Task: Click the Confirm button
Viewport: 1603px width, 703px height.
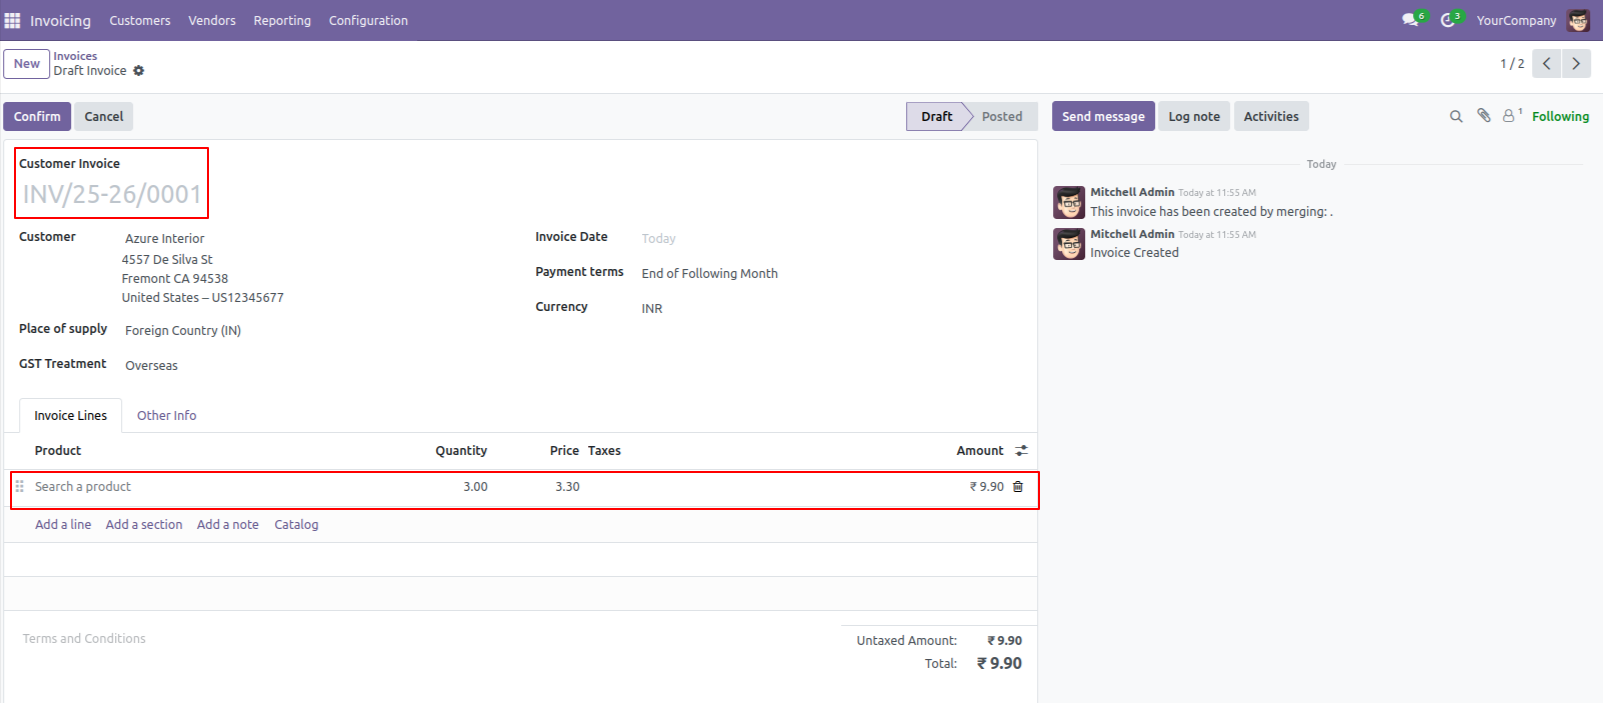Action: [x=37, y=116]
